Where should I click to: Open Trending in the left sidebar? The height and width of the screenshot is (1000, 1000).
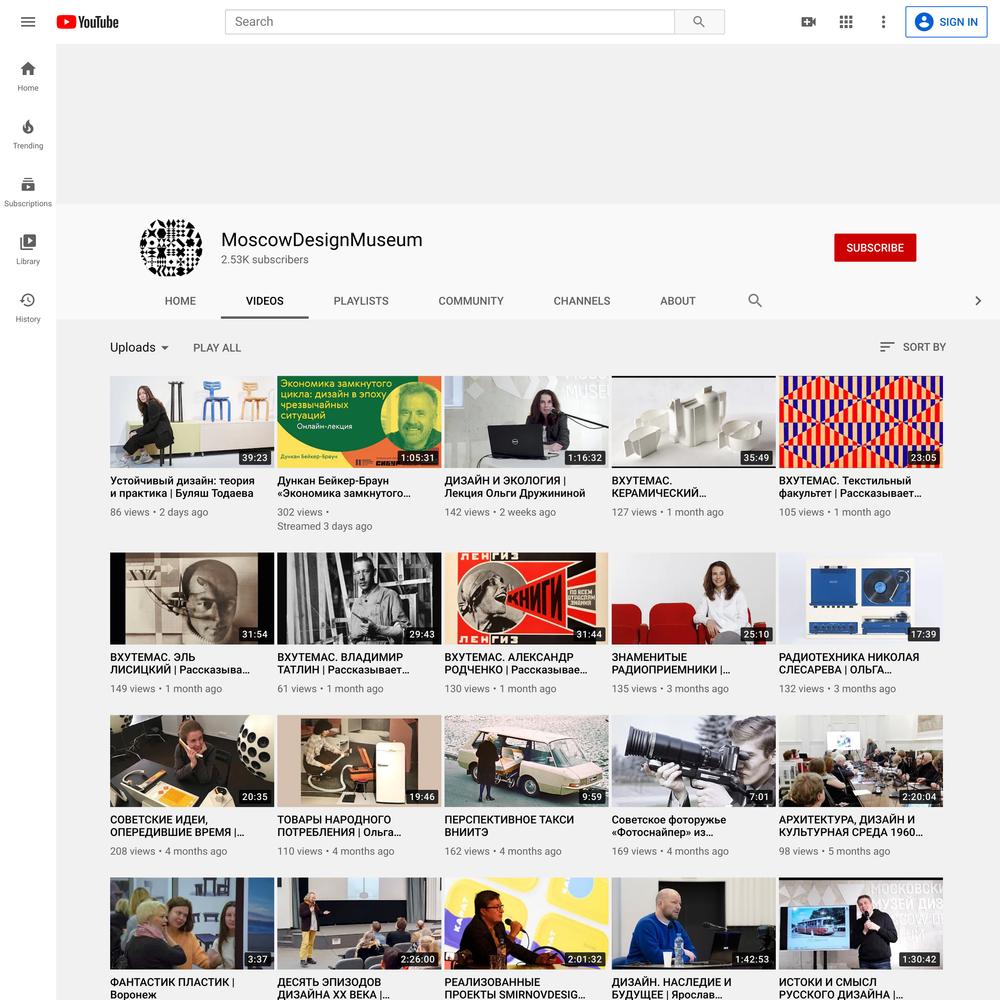[28, 135]
